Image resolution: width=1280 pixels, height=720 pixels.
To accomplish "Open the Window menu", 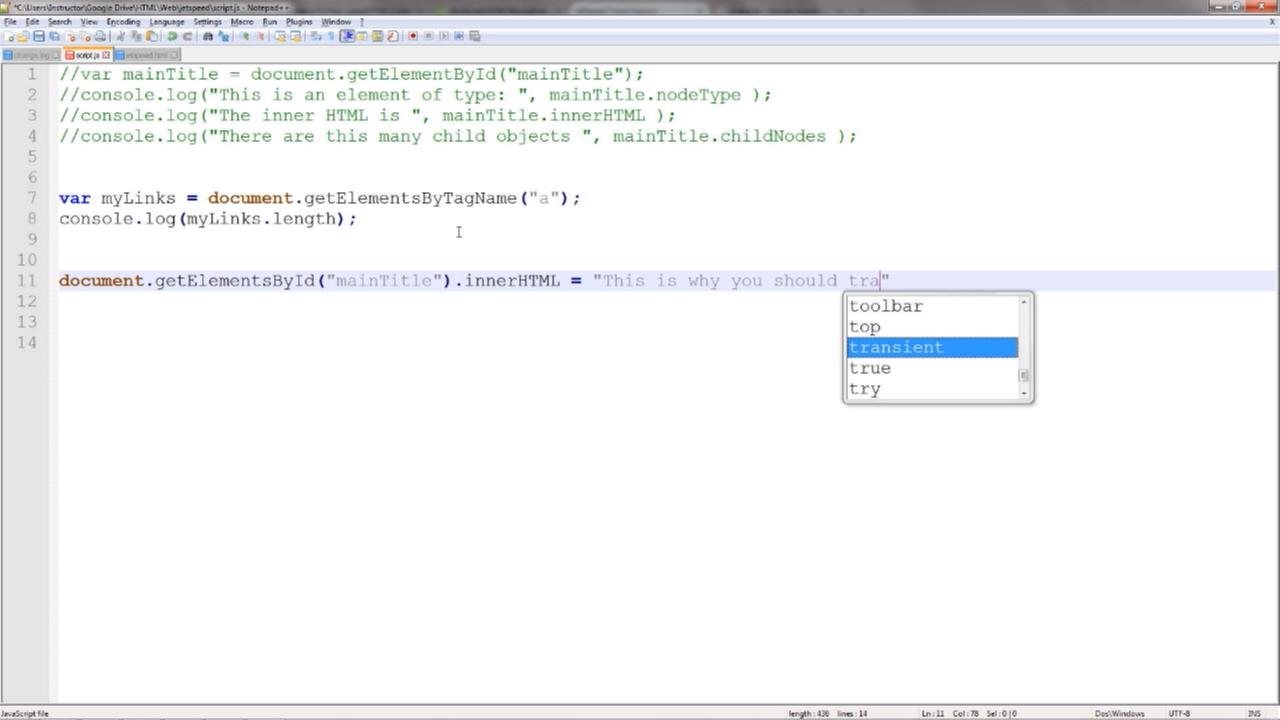I will [336, 21].
